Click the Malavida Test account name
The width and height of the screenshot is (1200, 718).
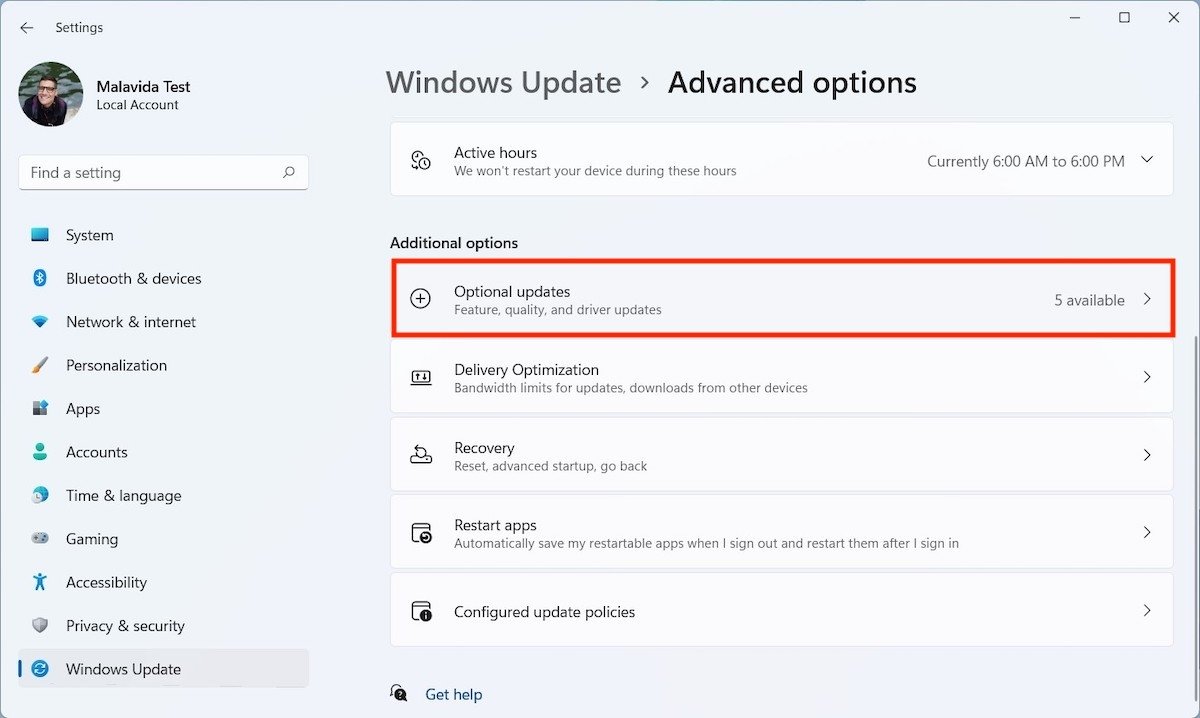point(143,87)
